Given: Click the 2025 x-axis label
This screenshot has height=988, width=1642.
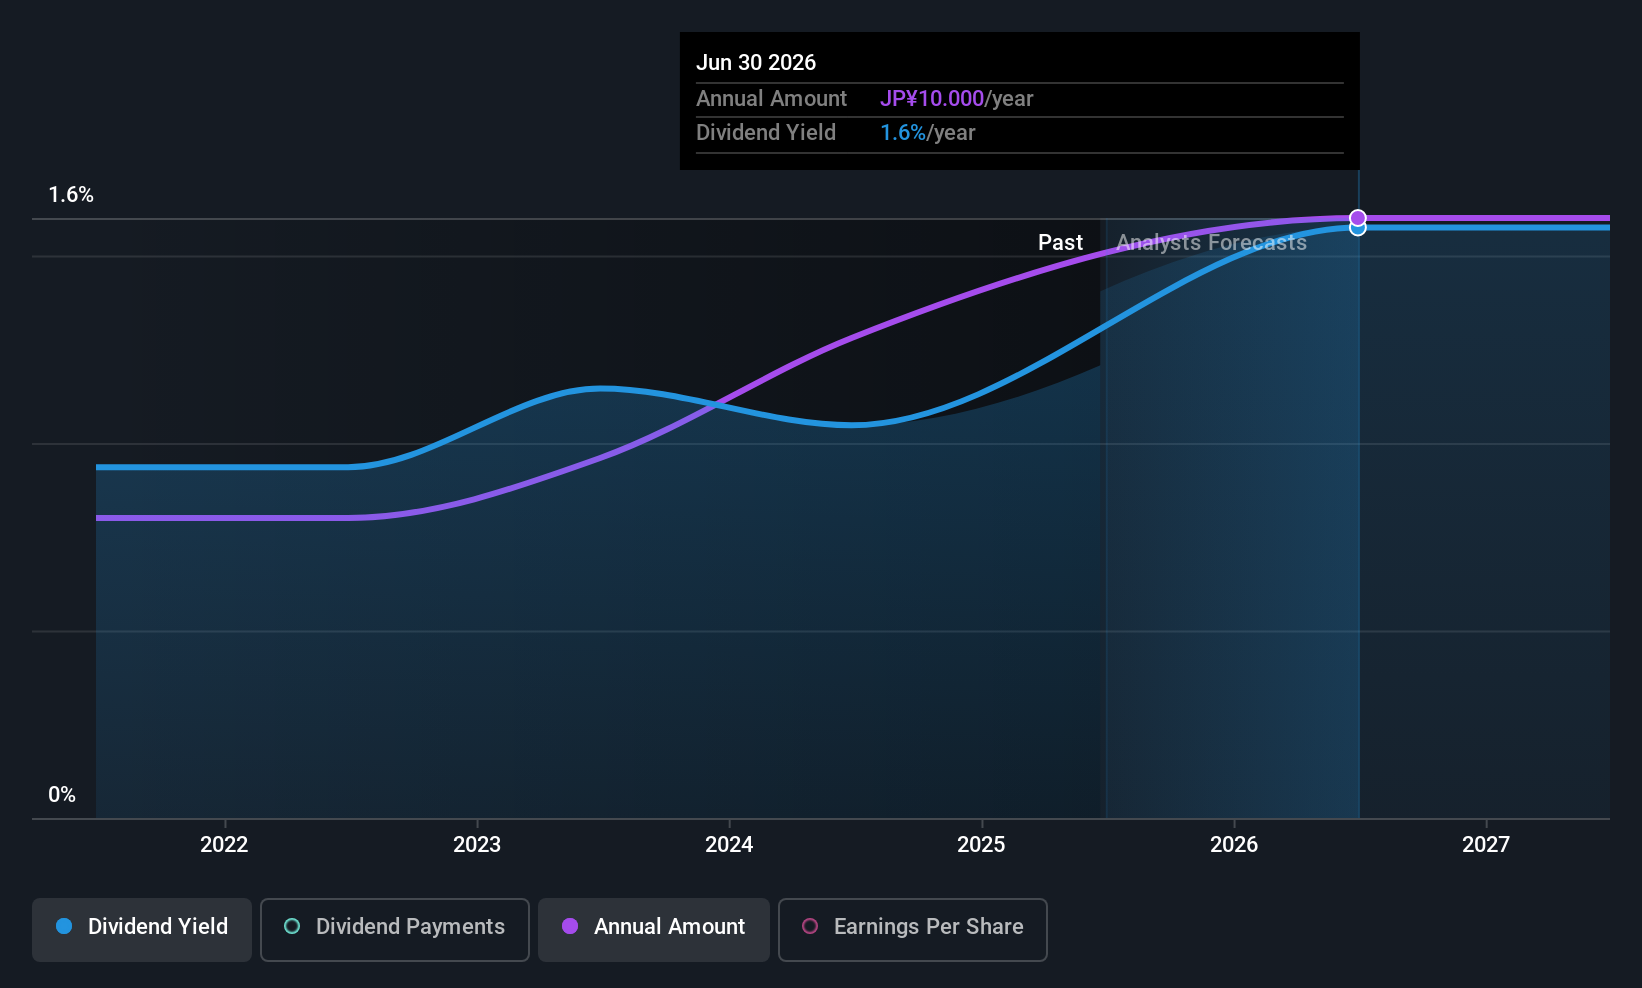Looking at the screenshot, I should (x=981, y=844).
